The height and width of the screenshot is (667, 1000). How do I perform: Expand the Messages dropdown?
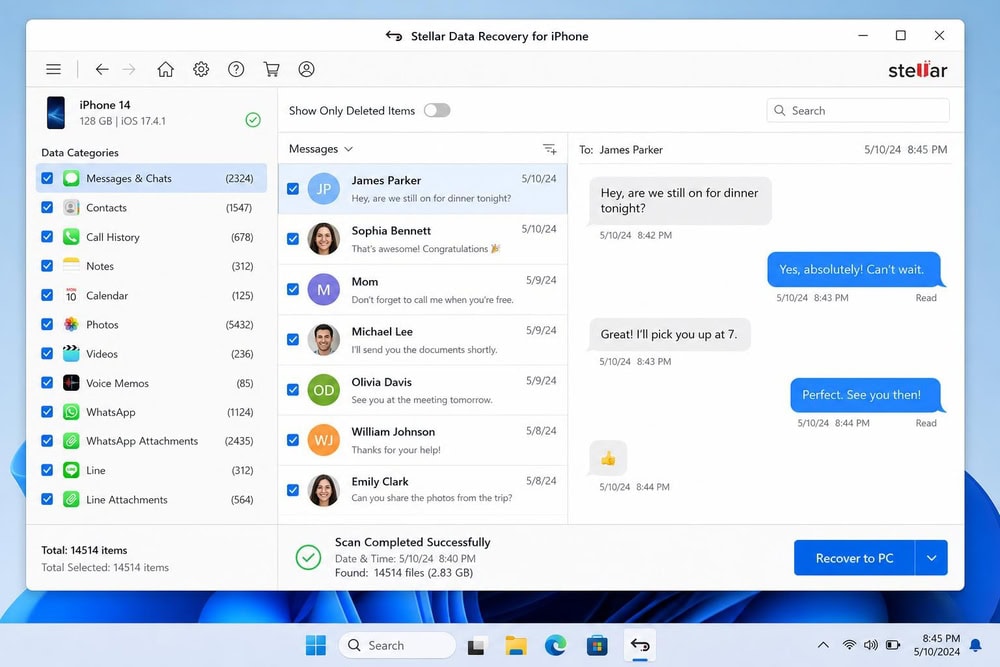pyautogui.click(x=321, y=149)
